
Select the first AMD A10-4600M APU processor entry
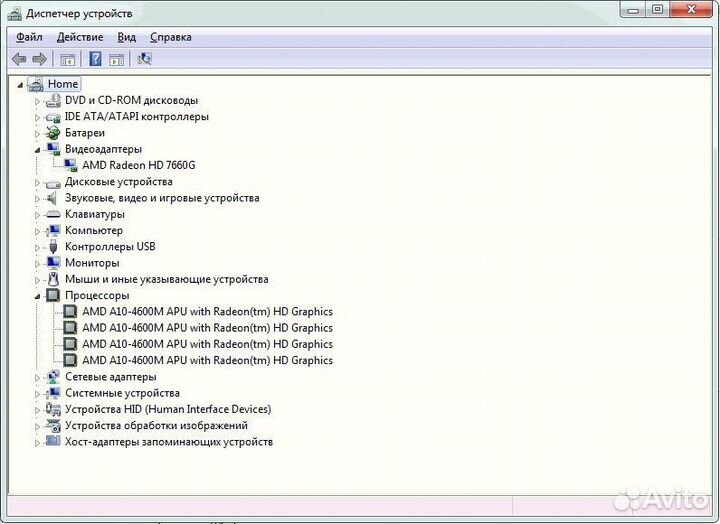tap(206, 312)
